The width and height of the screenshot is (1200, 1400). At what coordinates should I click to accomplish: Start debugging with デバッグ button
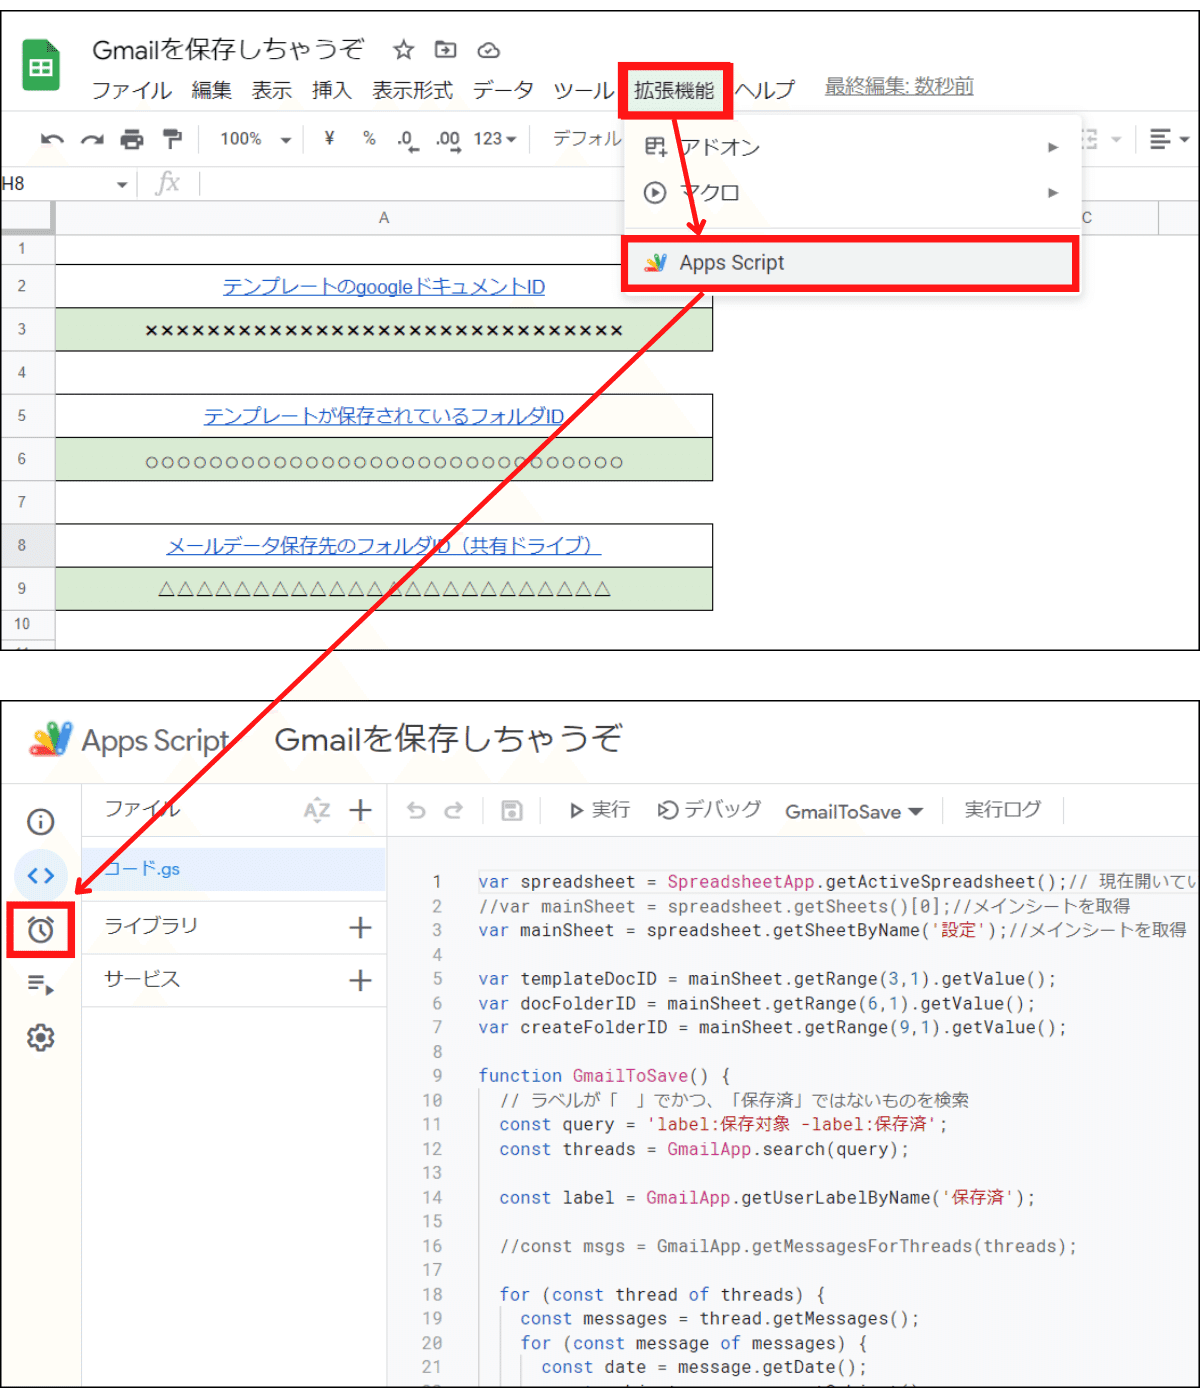pyautogui.click(x=709, y=810)
